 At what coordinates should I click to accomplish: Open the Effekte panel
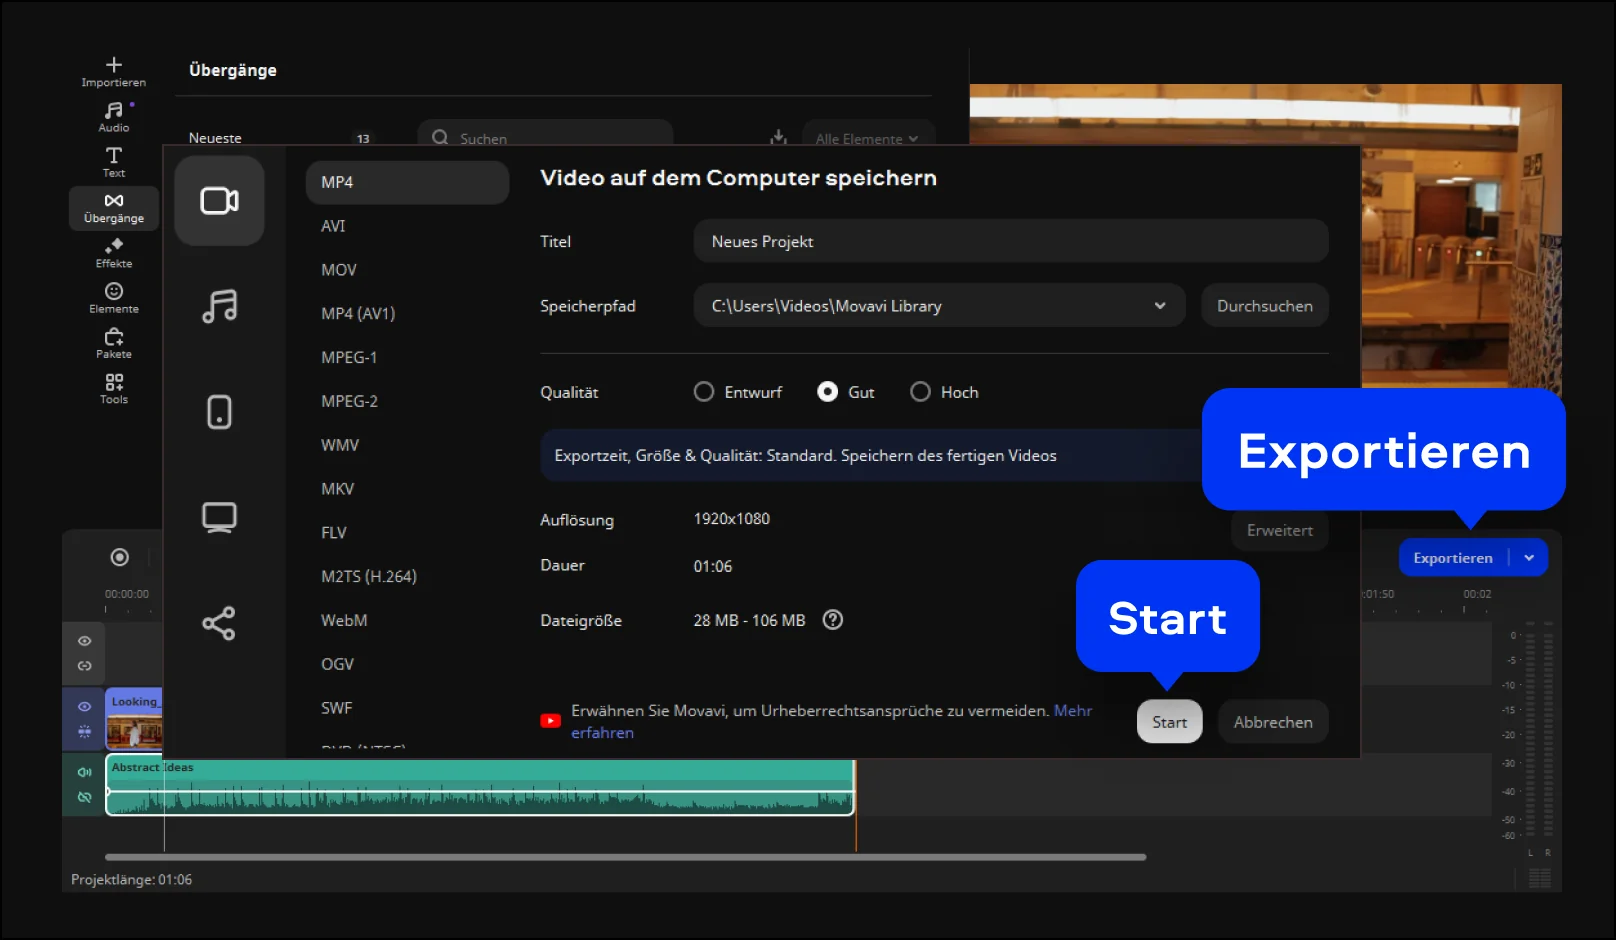[x=113, y=252]
